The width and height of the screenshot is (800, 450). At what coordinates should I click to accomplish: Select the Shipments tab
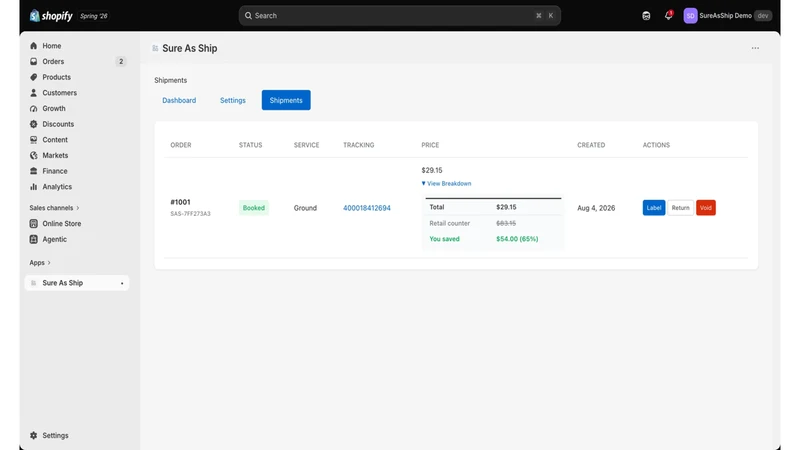[x=286, y=101]
